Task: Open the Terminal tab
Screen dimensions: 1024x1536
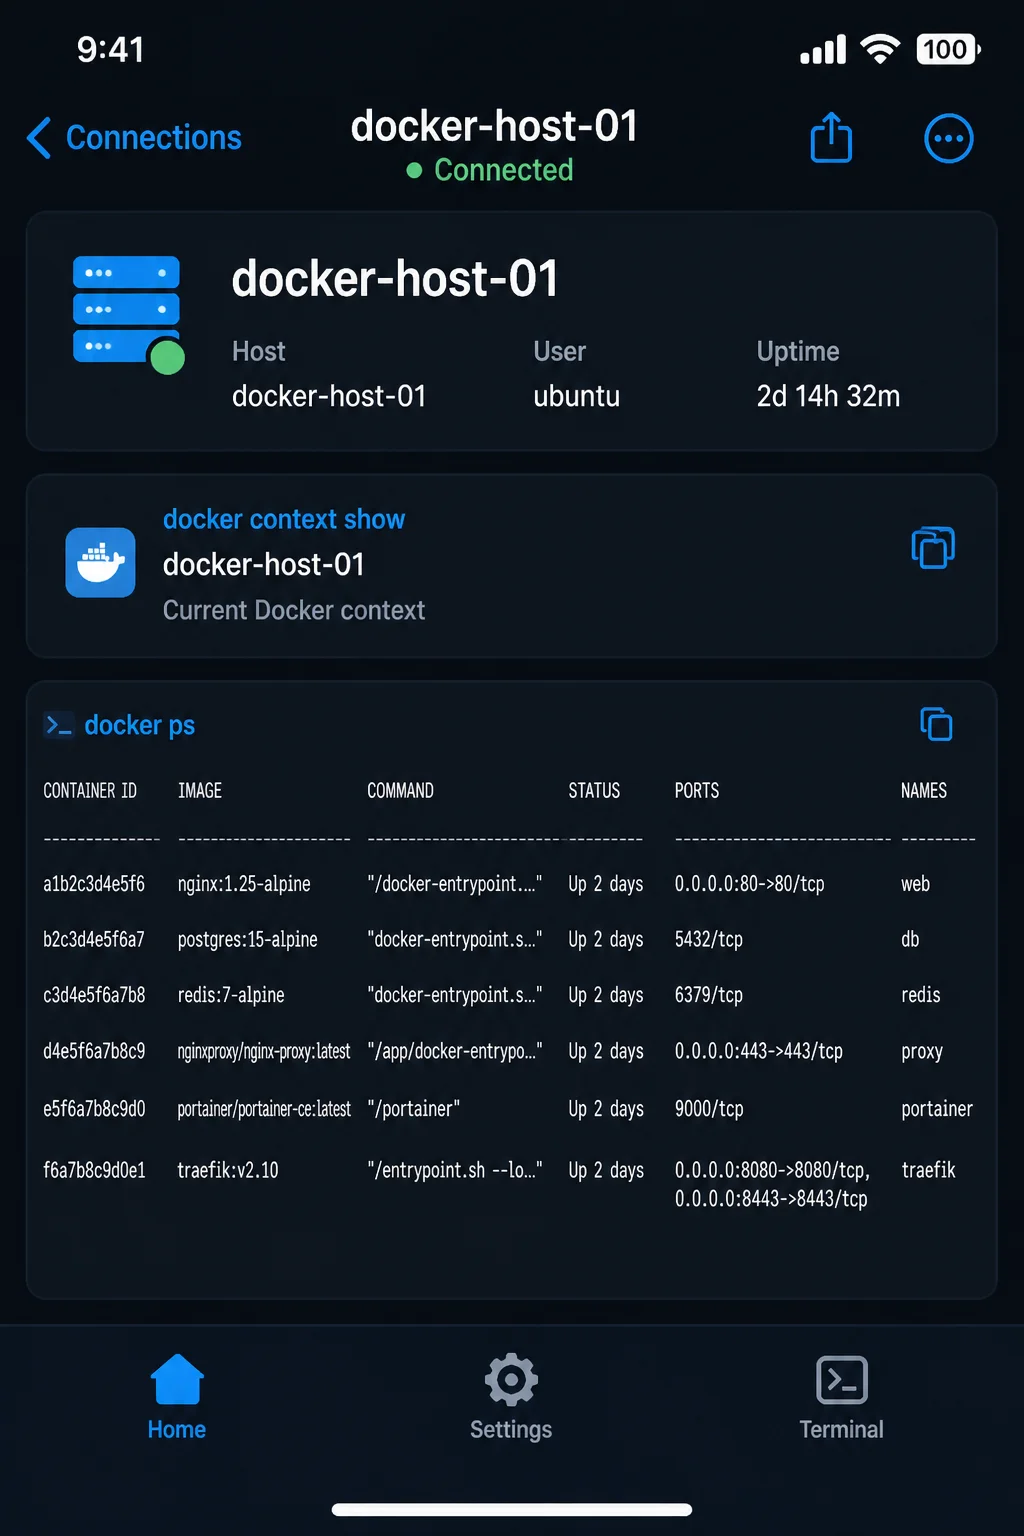Action: tap(841, 1397)
